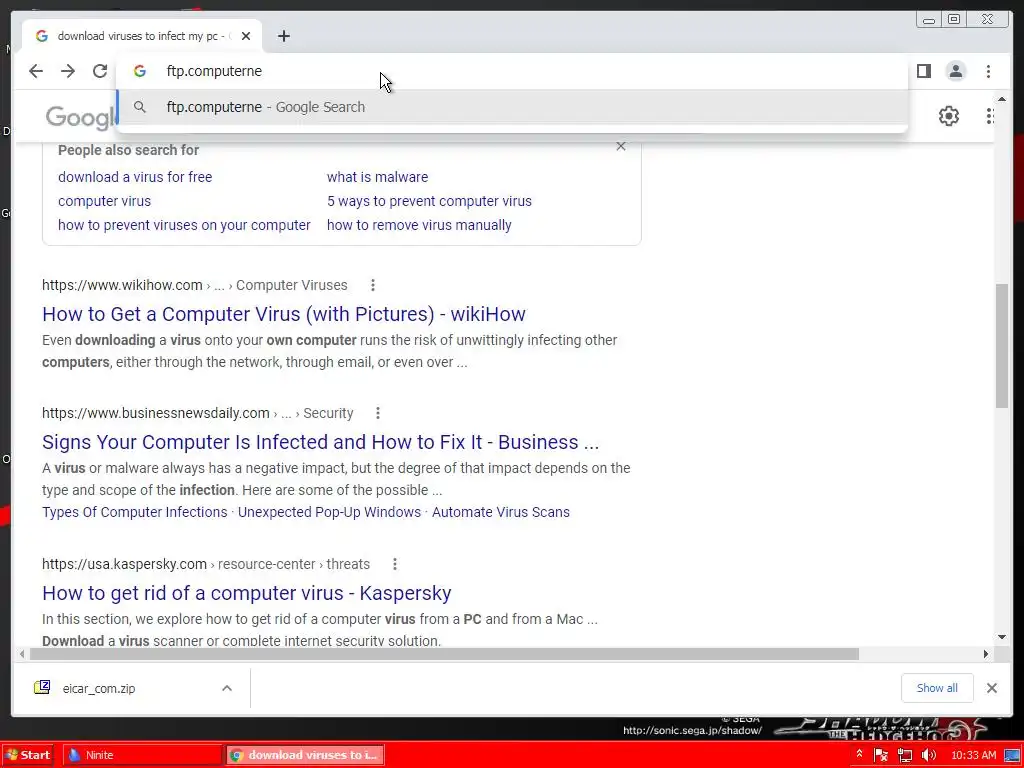Open the 'what is malware' related search
Viewport: 1024px width, 768px height.
point(377,177)
